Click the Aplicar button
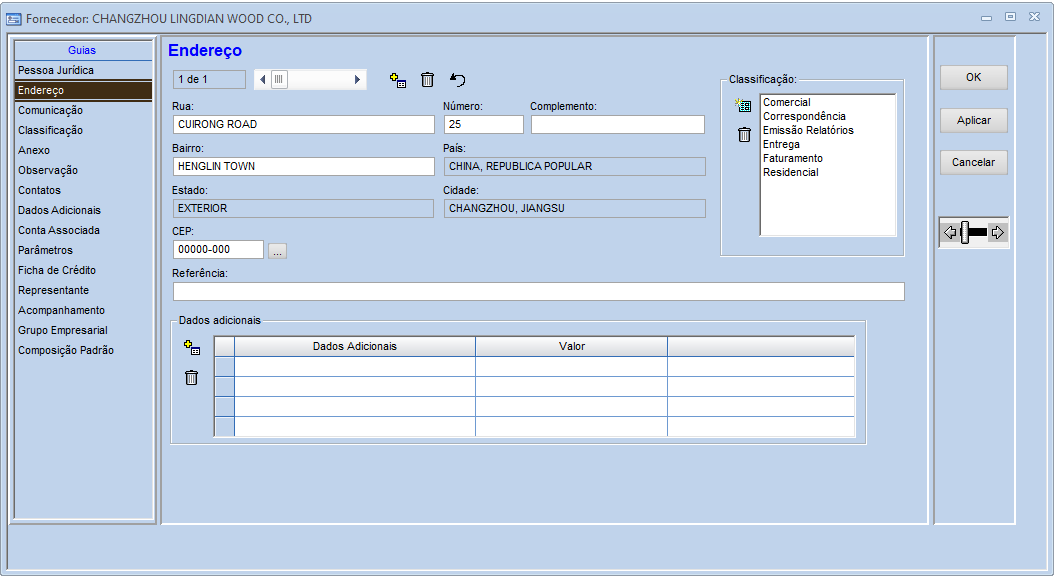This screenshot has width=1054, height=576. pyautogui.click(x=973, y=120)
